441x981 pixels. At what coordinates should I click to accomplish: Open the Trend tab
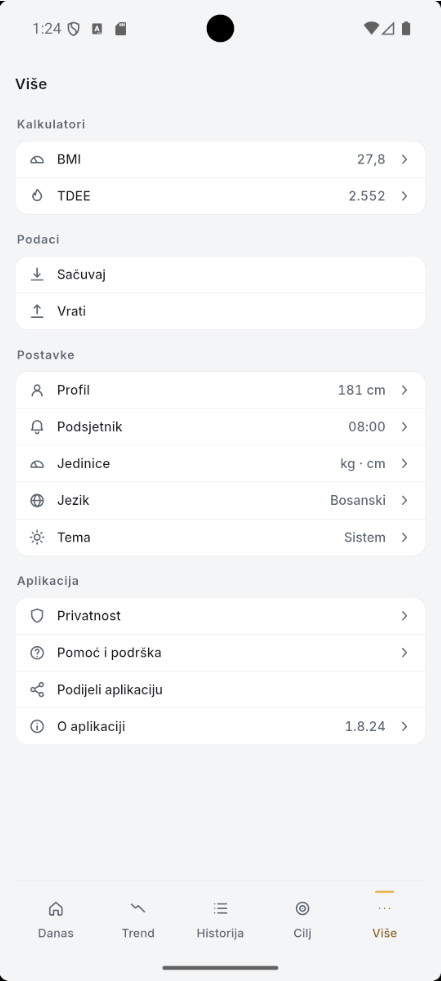point(138,919)
